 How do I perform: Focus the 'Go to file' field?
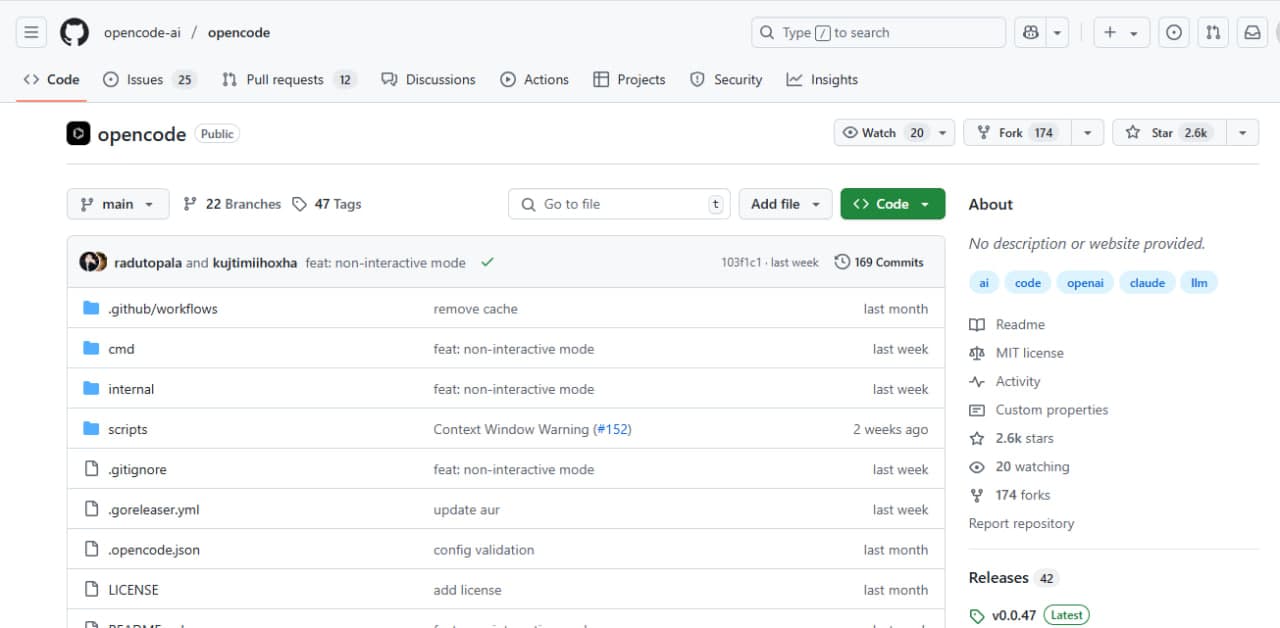point(619,204)
